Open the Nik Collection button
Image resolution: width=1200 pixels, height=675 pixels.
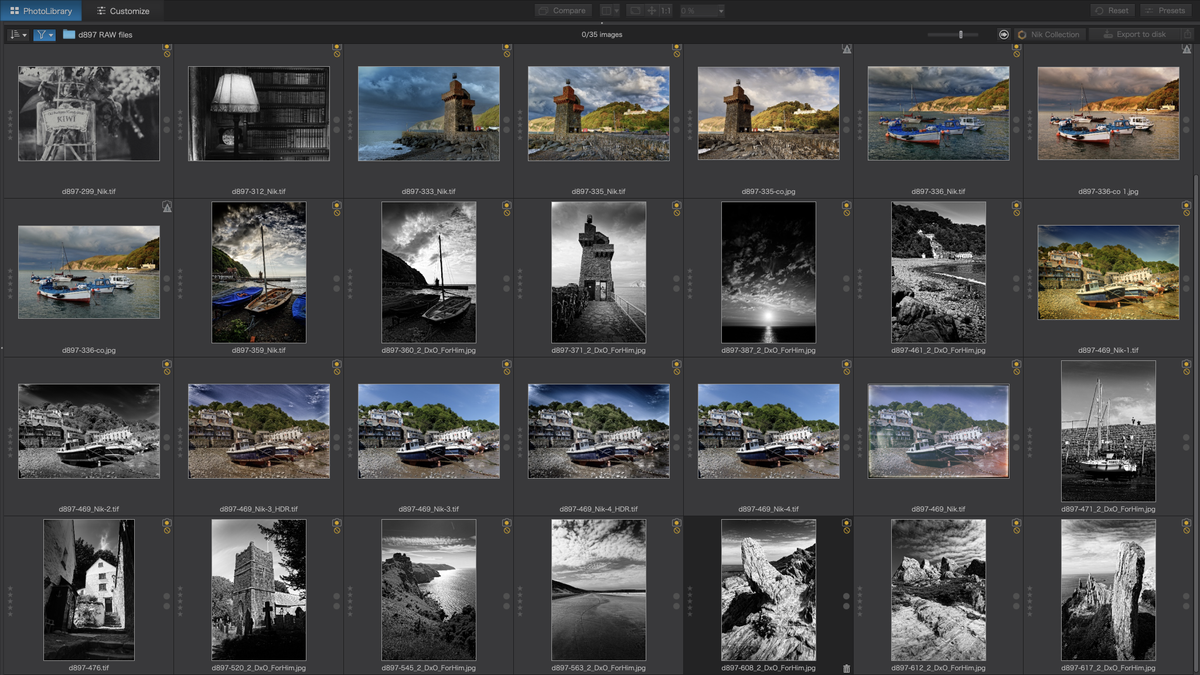(x=1050, y=34)
